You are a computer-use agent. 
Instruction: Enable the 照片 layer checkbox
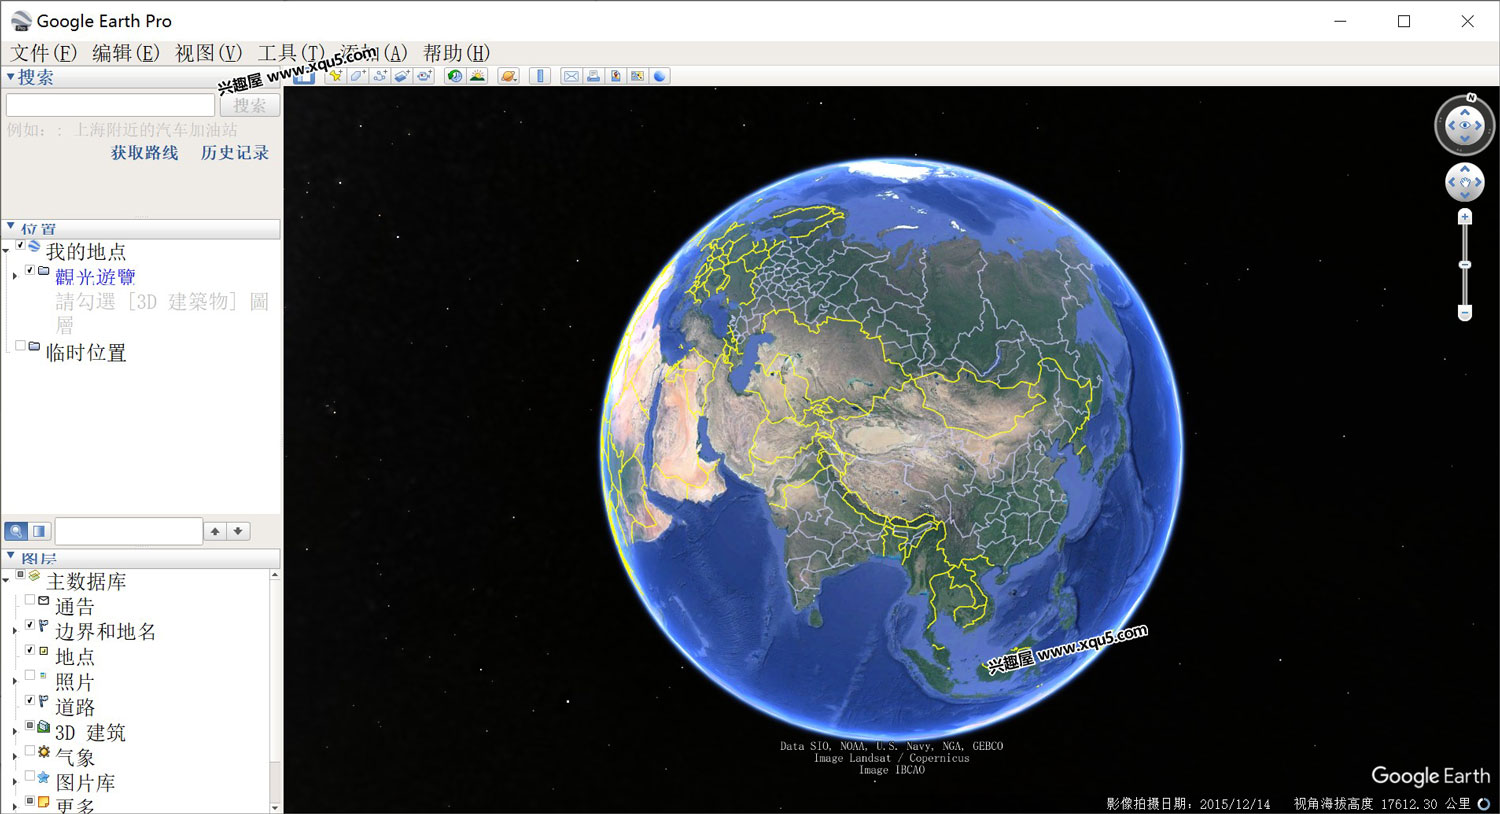coord(30,675)
